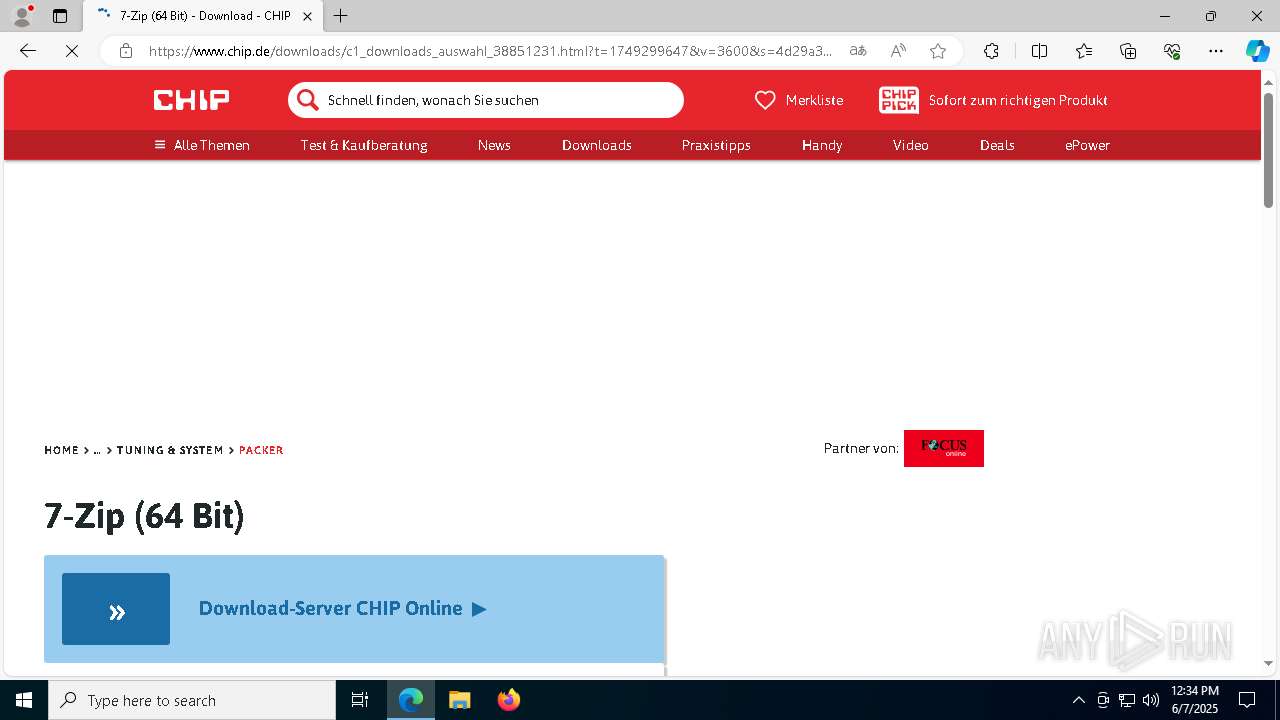The width and height of the screenshot is (1280, 720).
Task: Open Task View on taskbar
Action: click(x=360, y=700)
